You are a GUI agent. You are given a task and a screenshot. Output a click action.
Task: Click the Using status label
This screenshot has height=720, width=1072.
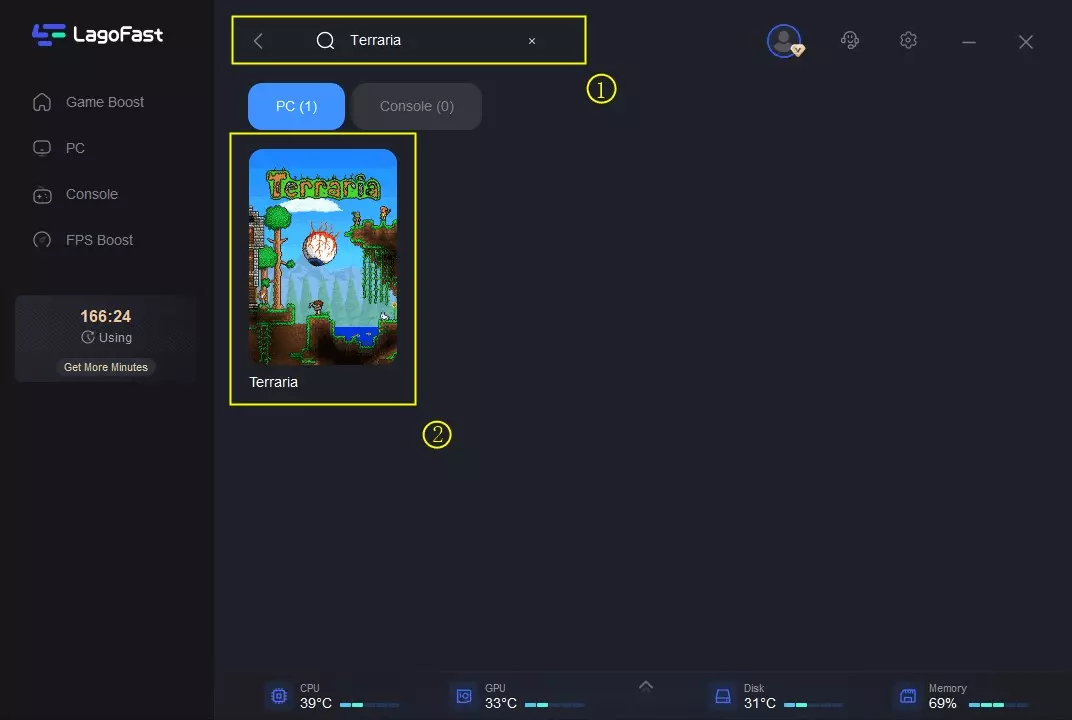[115, 338]
